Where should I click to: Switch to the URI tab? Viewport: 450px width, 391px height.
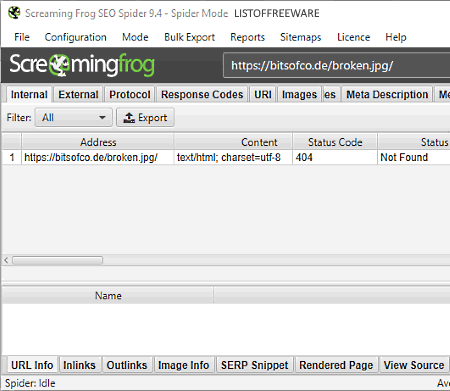click(263, 95)
